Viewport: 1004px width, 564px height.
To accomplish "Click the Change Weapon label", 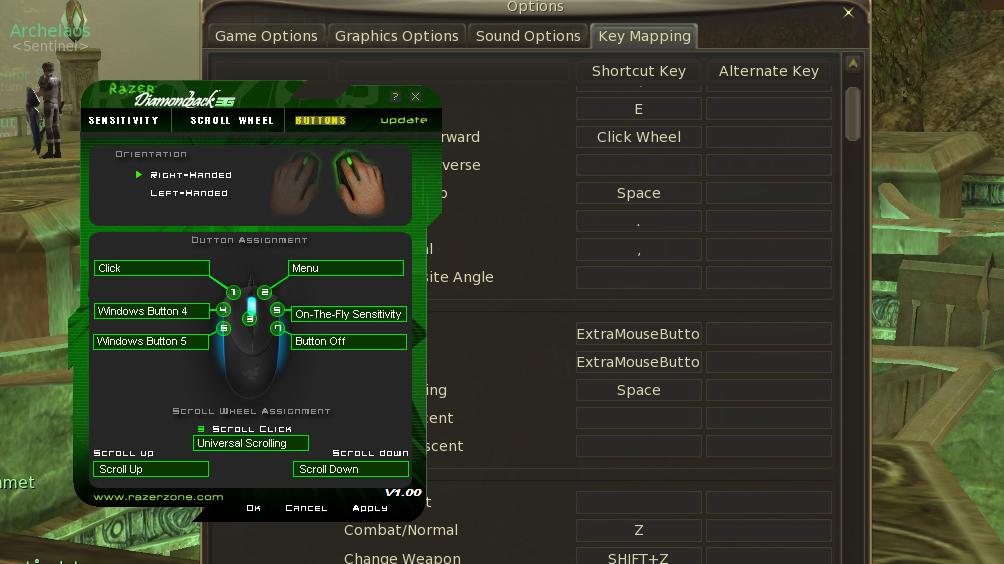I will point(402,558).
